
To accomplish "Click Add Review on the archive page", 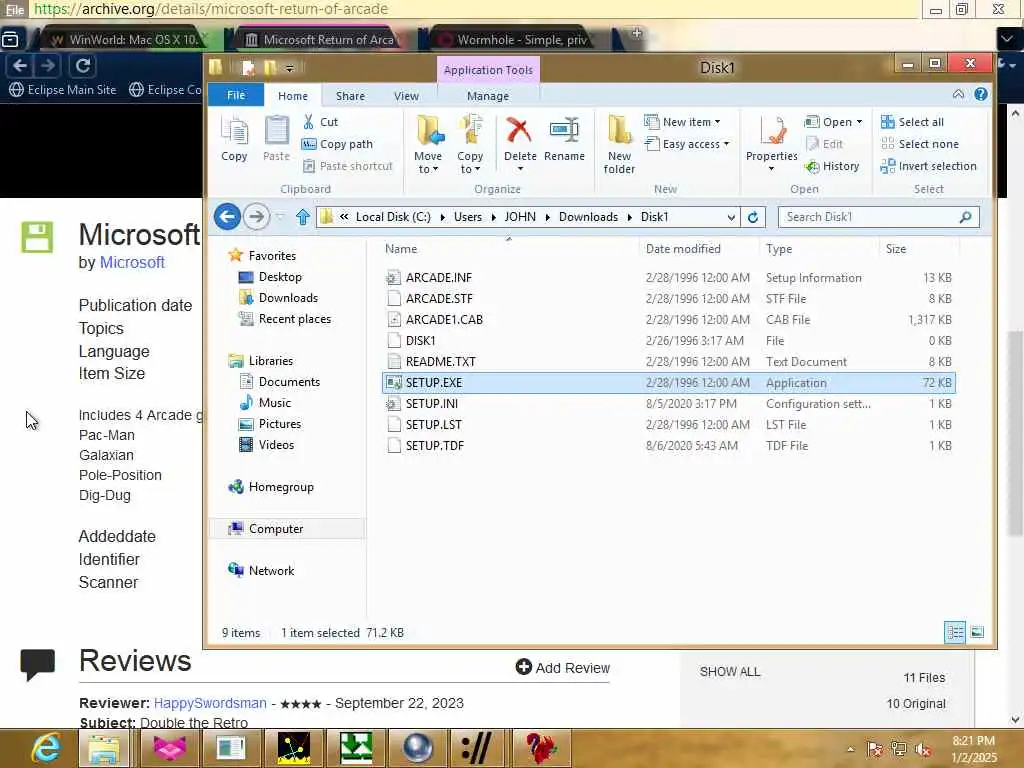I will (563, 667).
